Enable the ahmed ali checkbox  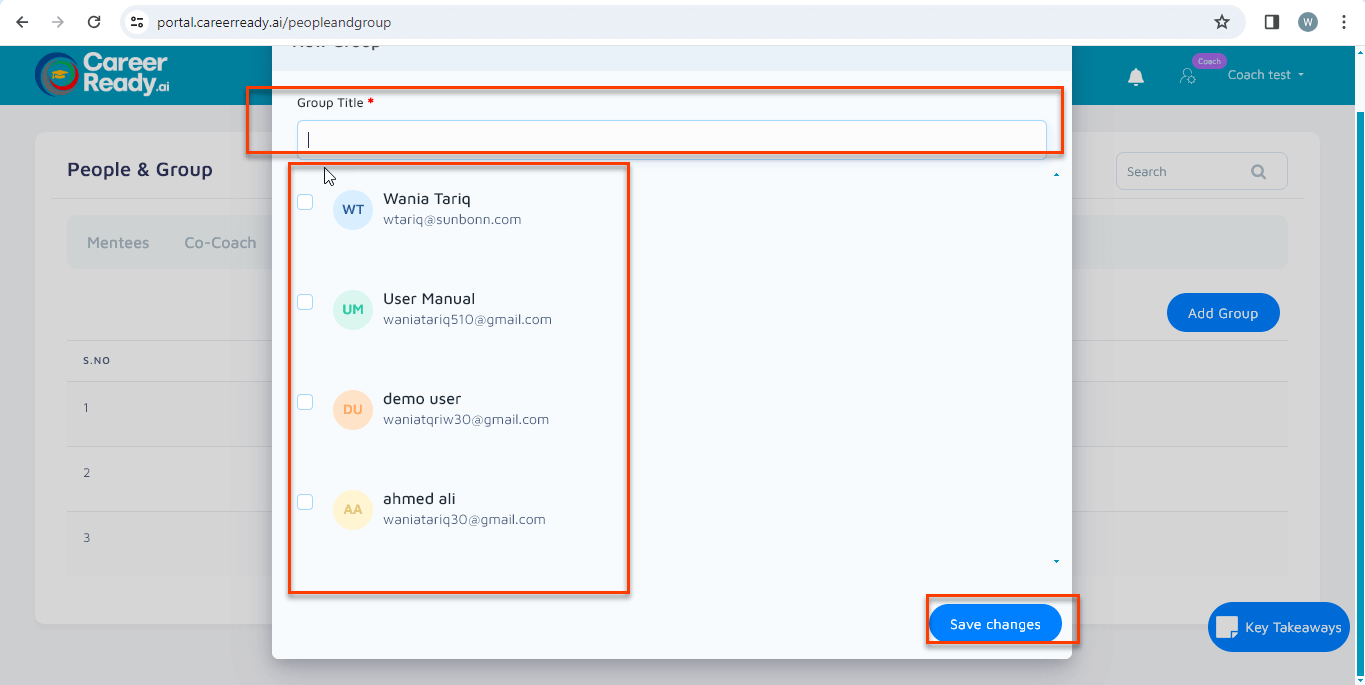305,502
